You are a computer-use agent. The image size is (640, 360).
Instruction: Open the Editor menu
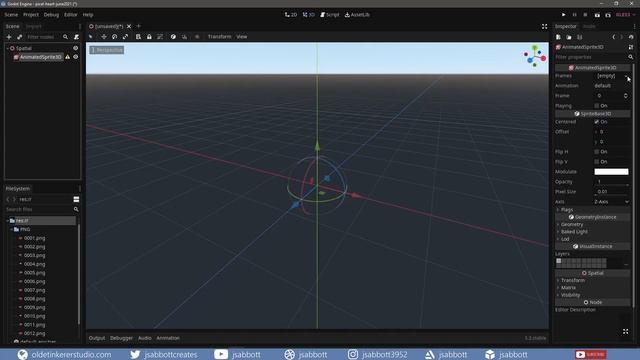[x=71, y=15]
